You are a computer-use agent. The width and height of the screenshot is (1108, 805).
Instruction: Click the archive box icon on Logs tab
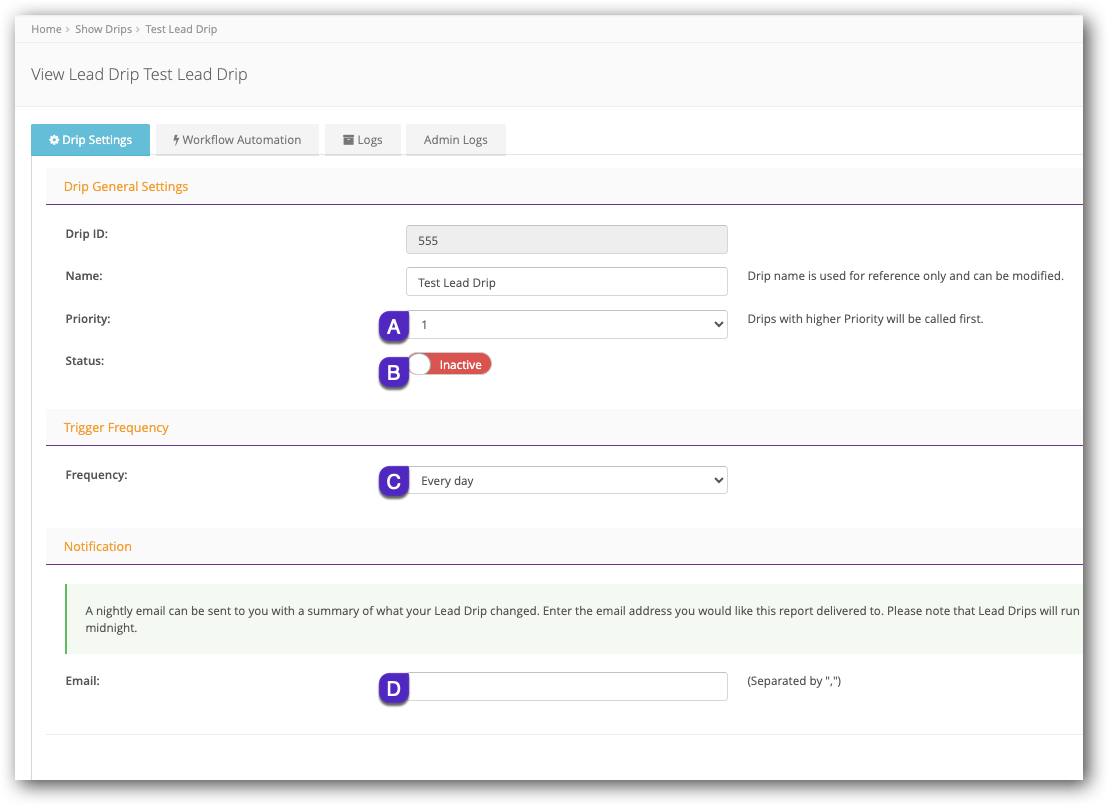348,140
